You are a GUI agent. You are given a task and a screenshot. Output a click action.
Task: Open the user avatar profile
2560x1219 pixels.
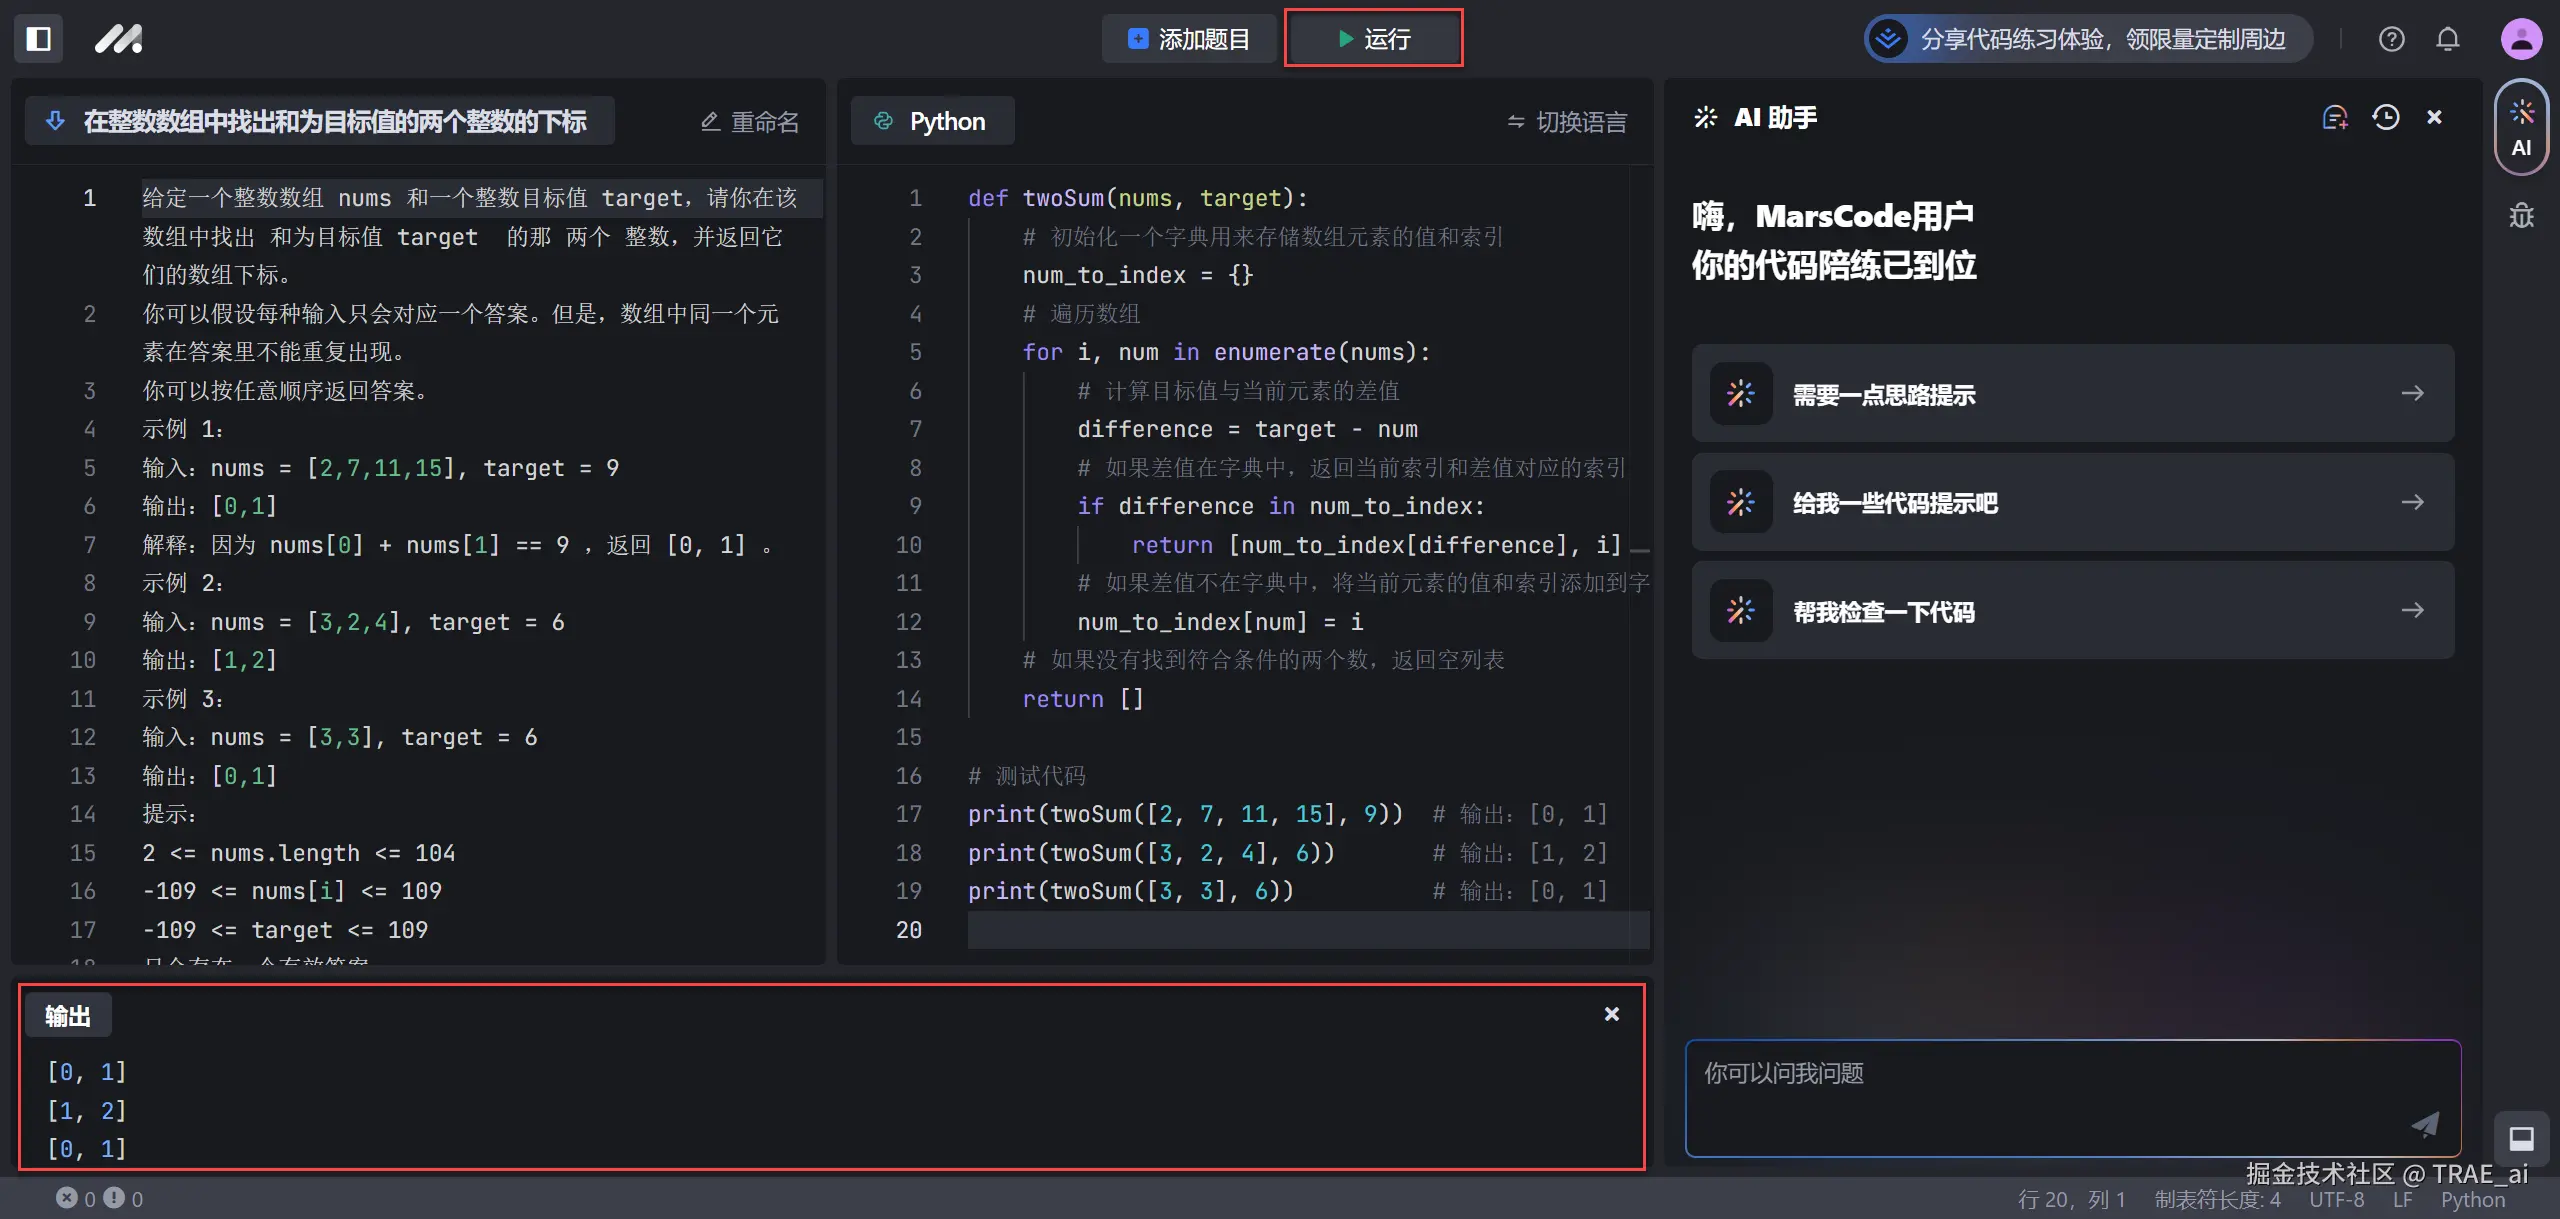2520,39
